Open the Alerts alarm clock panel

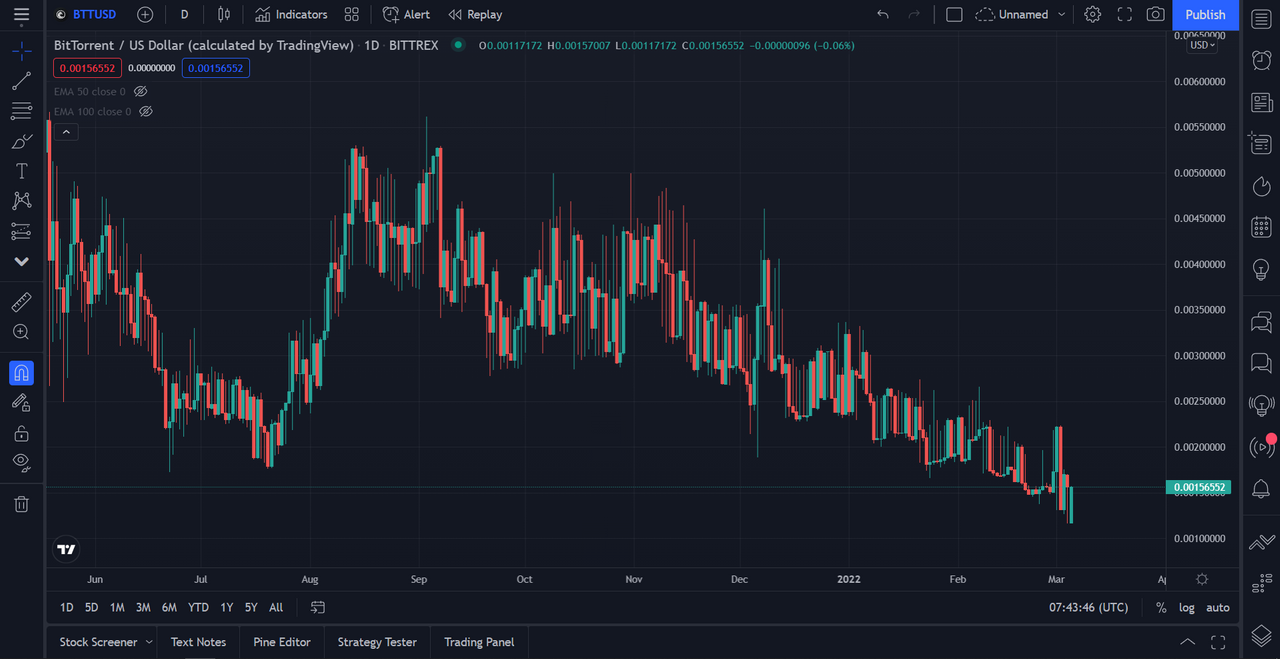click(x=1262, y=60)
